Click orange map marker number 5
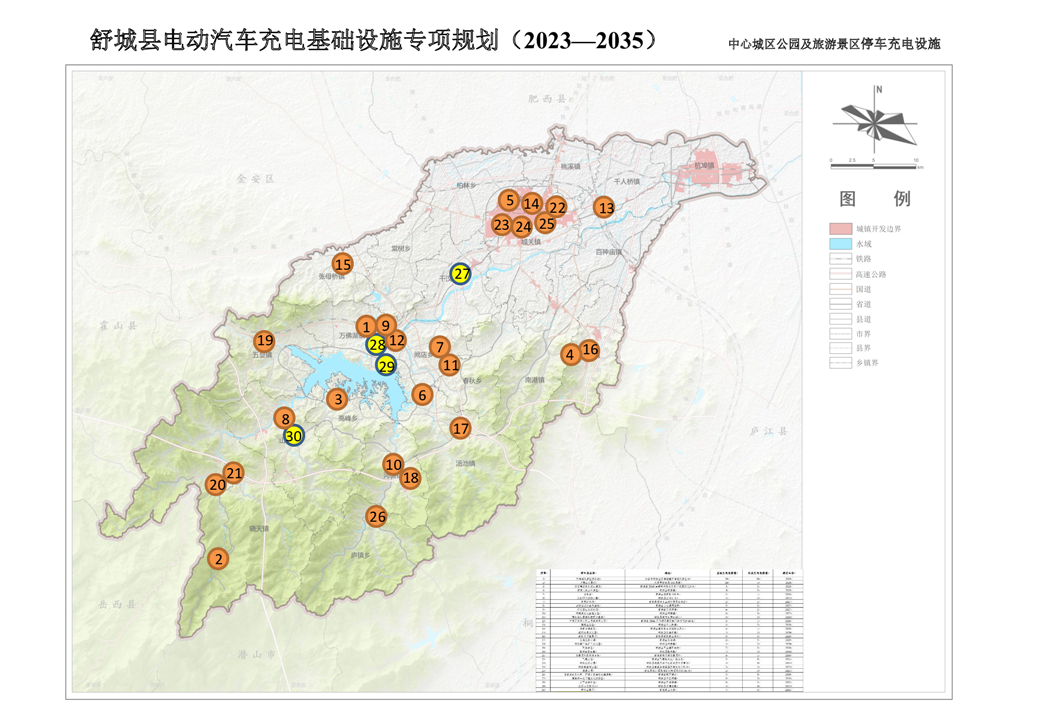This screenshot has width=1039, height=720. click(x=509, y=200)
